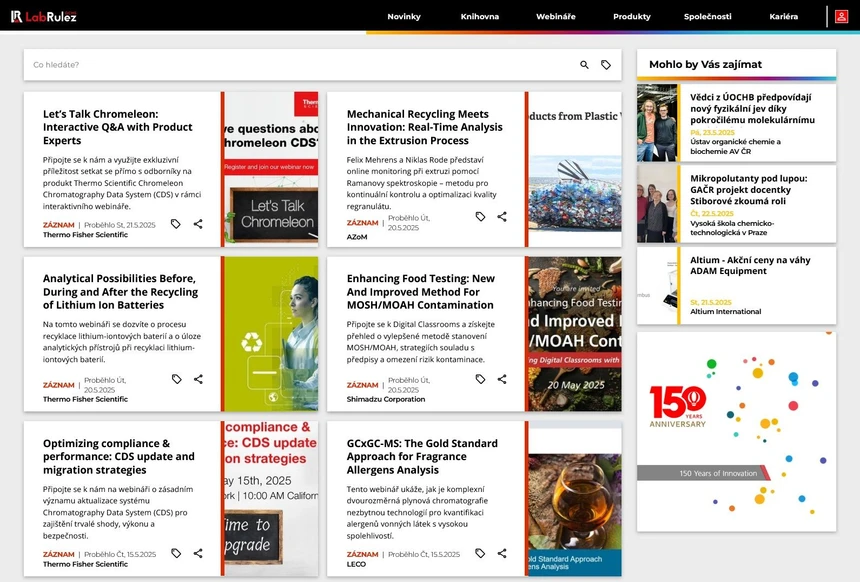Click the LabRulez logo
Image resolution: width=860 pixels, height=582 pixels.
(x=44, y=16)
